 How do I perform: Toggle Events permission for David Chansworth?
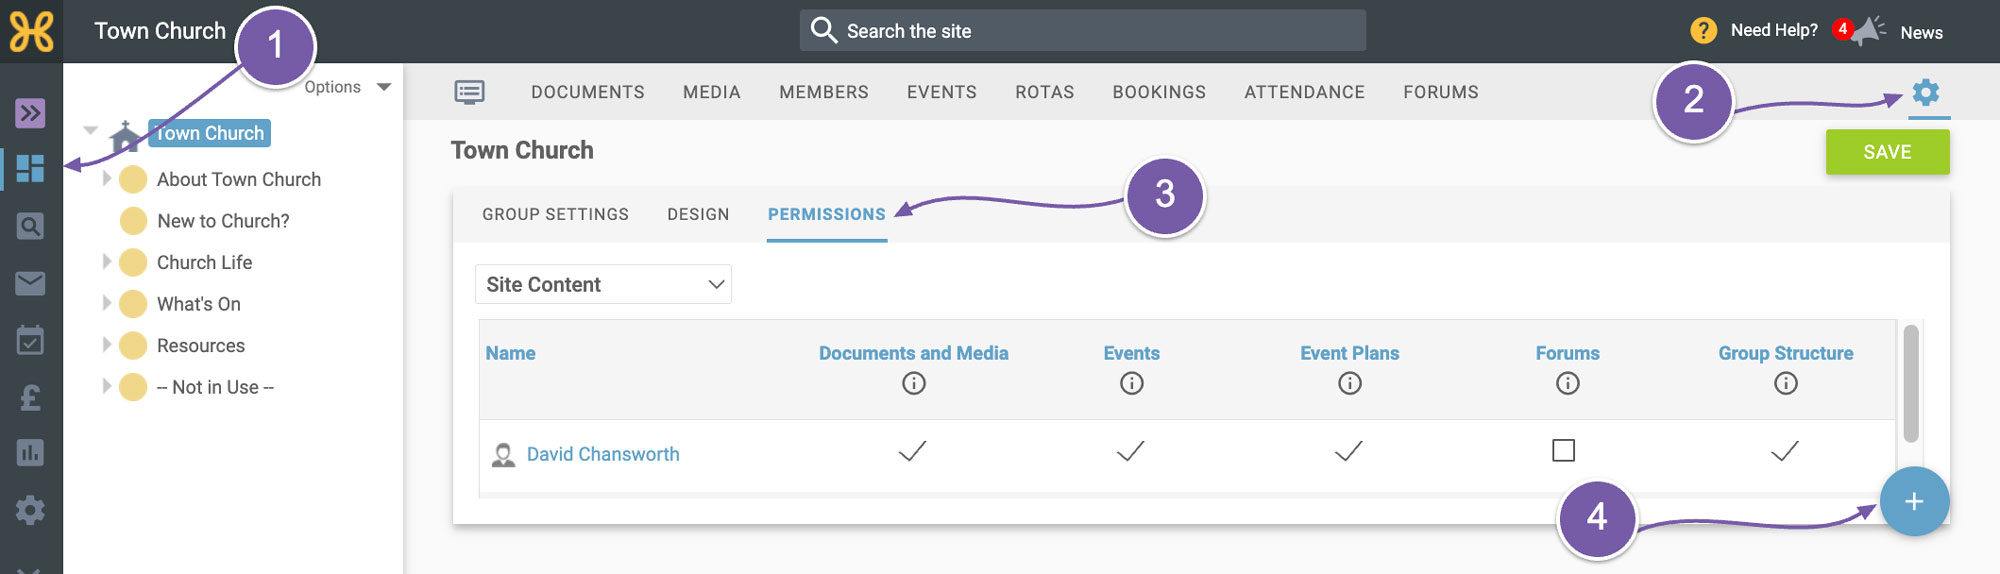point(1131,451)
